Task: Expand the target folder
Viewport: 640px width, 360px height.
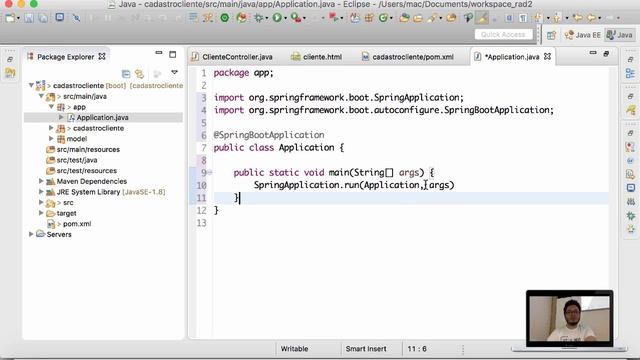Action: pos(41,213)
